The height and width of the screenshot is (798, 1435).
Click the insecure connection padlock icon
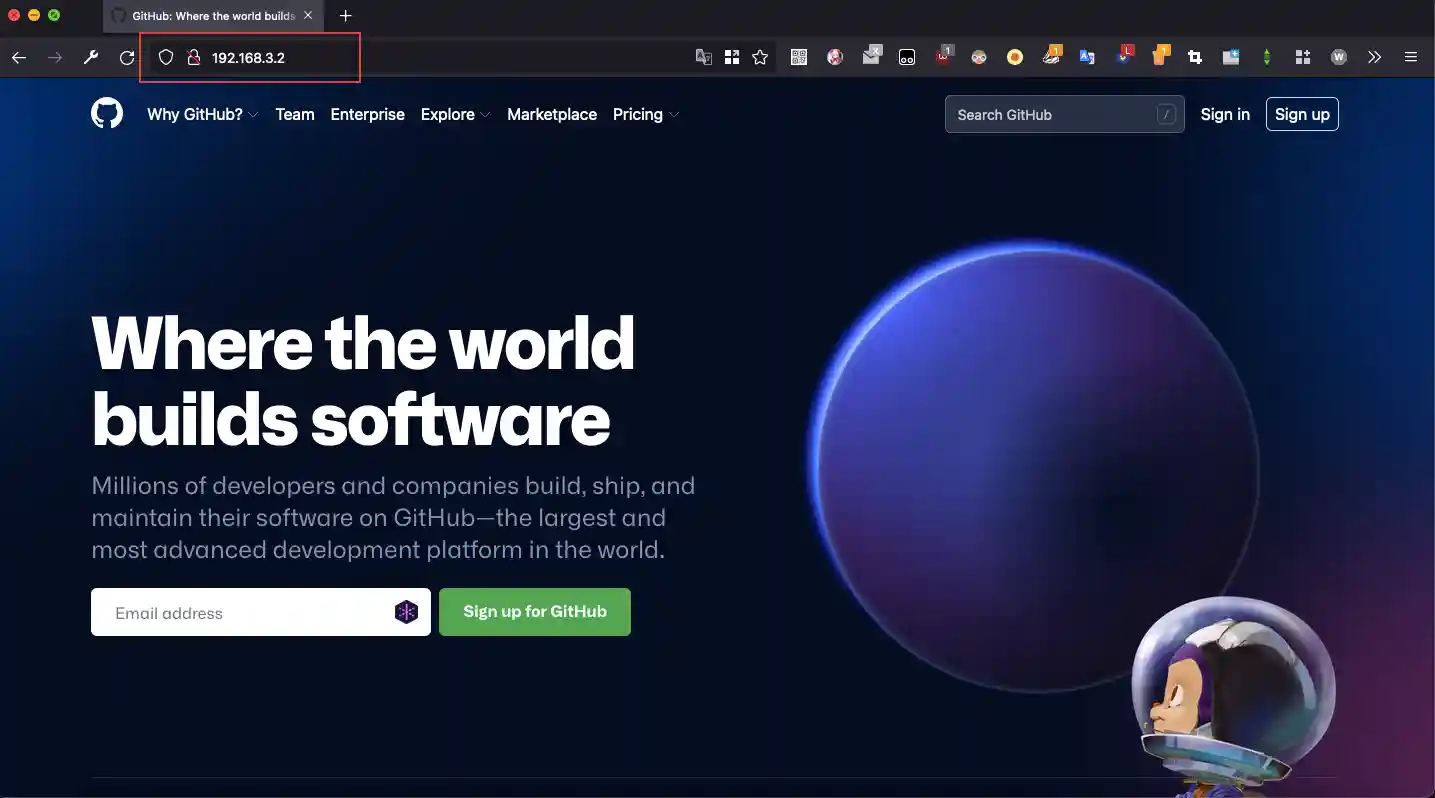pos(194,58)
